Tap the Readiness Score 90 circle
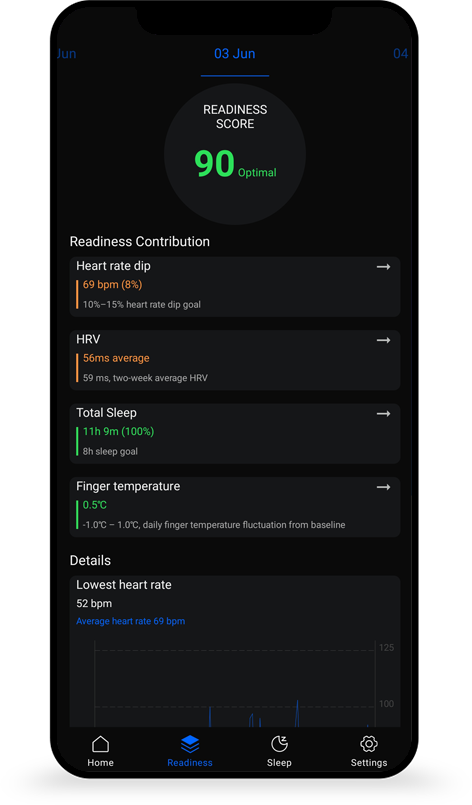The image size is (472, 805). [235, 154]
